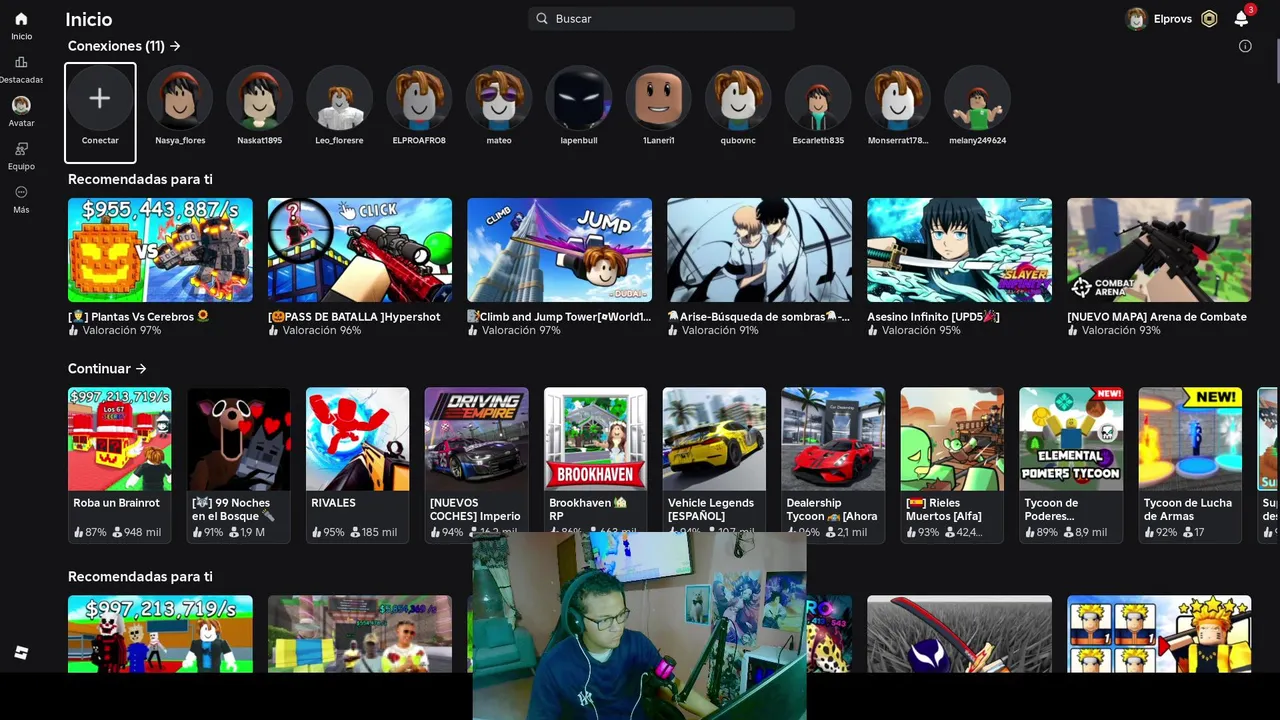This screenshot has height=720, width=1280.
Task: Open Vehicle Legends game card
Action: tap(714, 465)
